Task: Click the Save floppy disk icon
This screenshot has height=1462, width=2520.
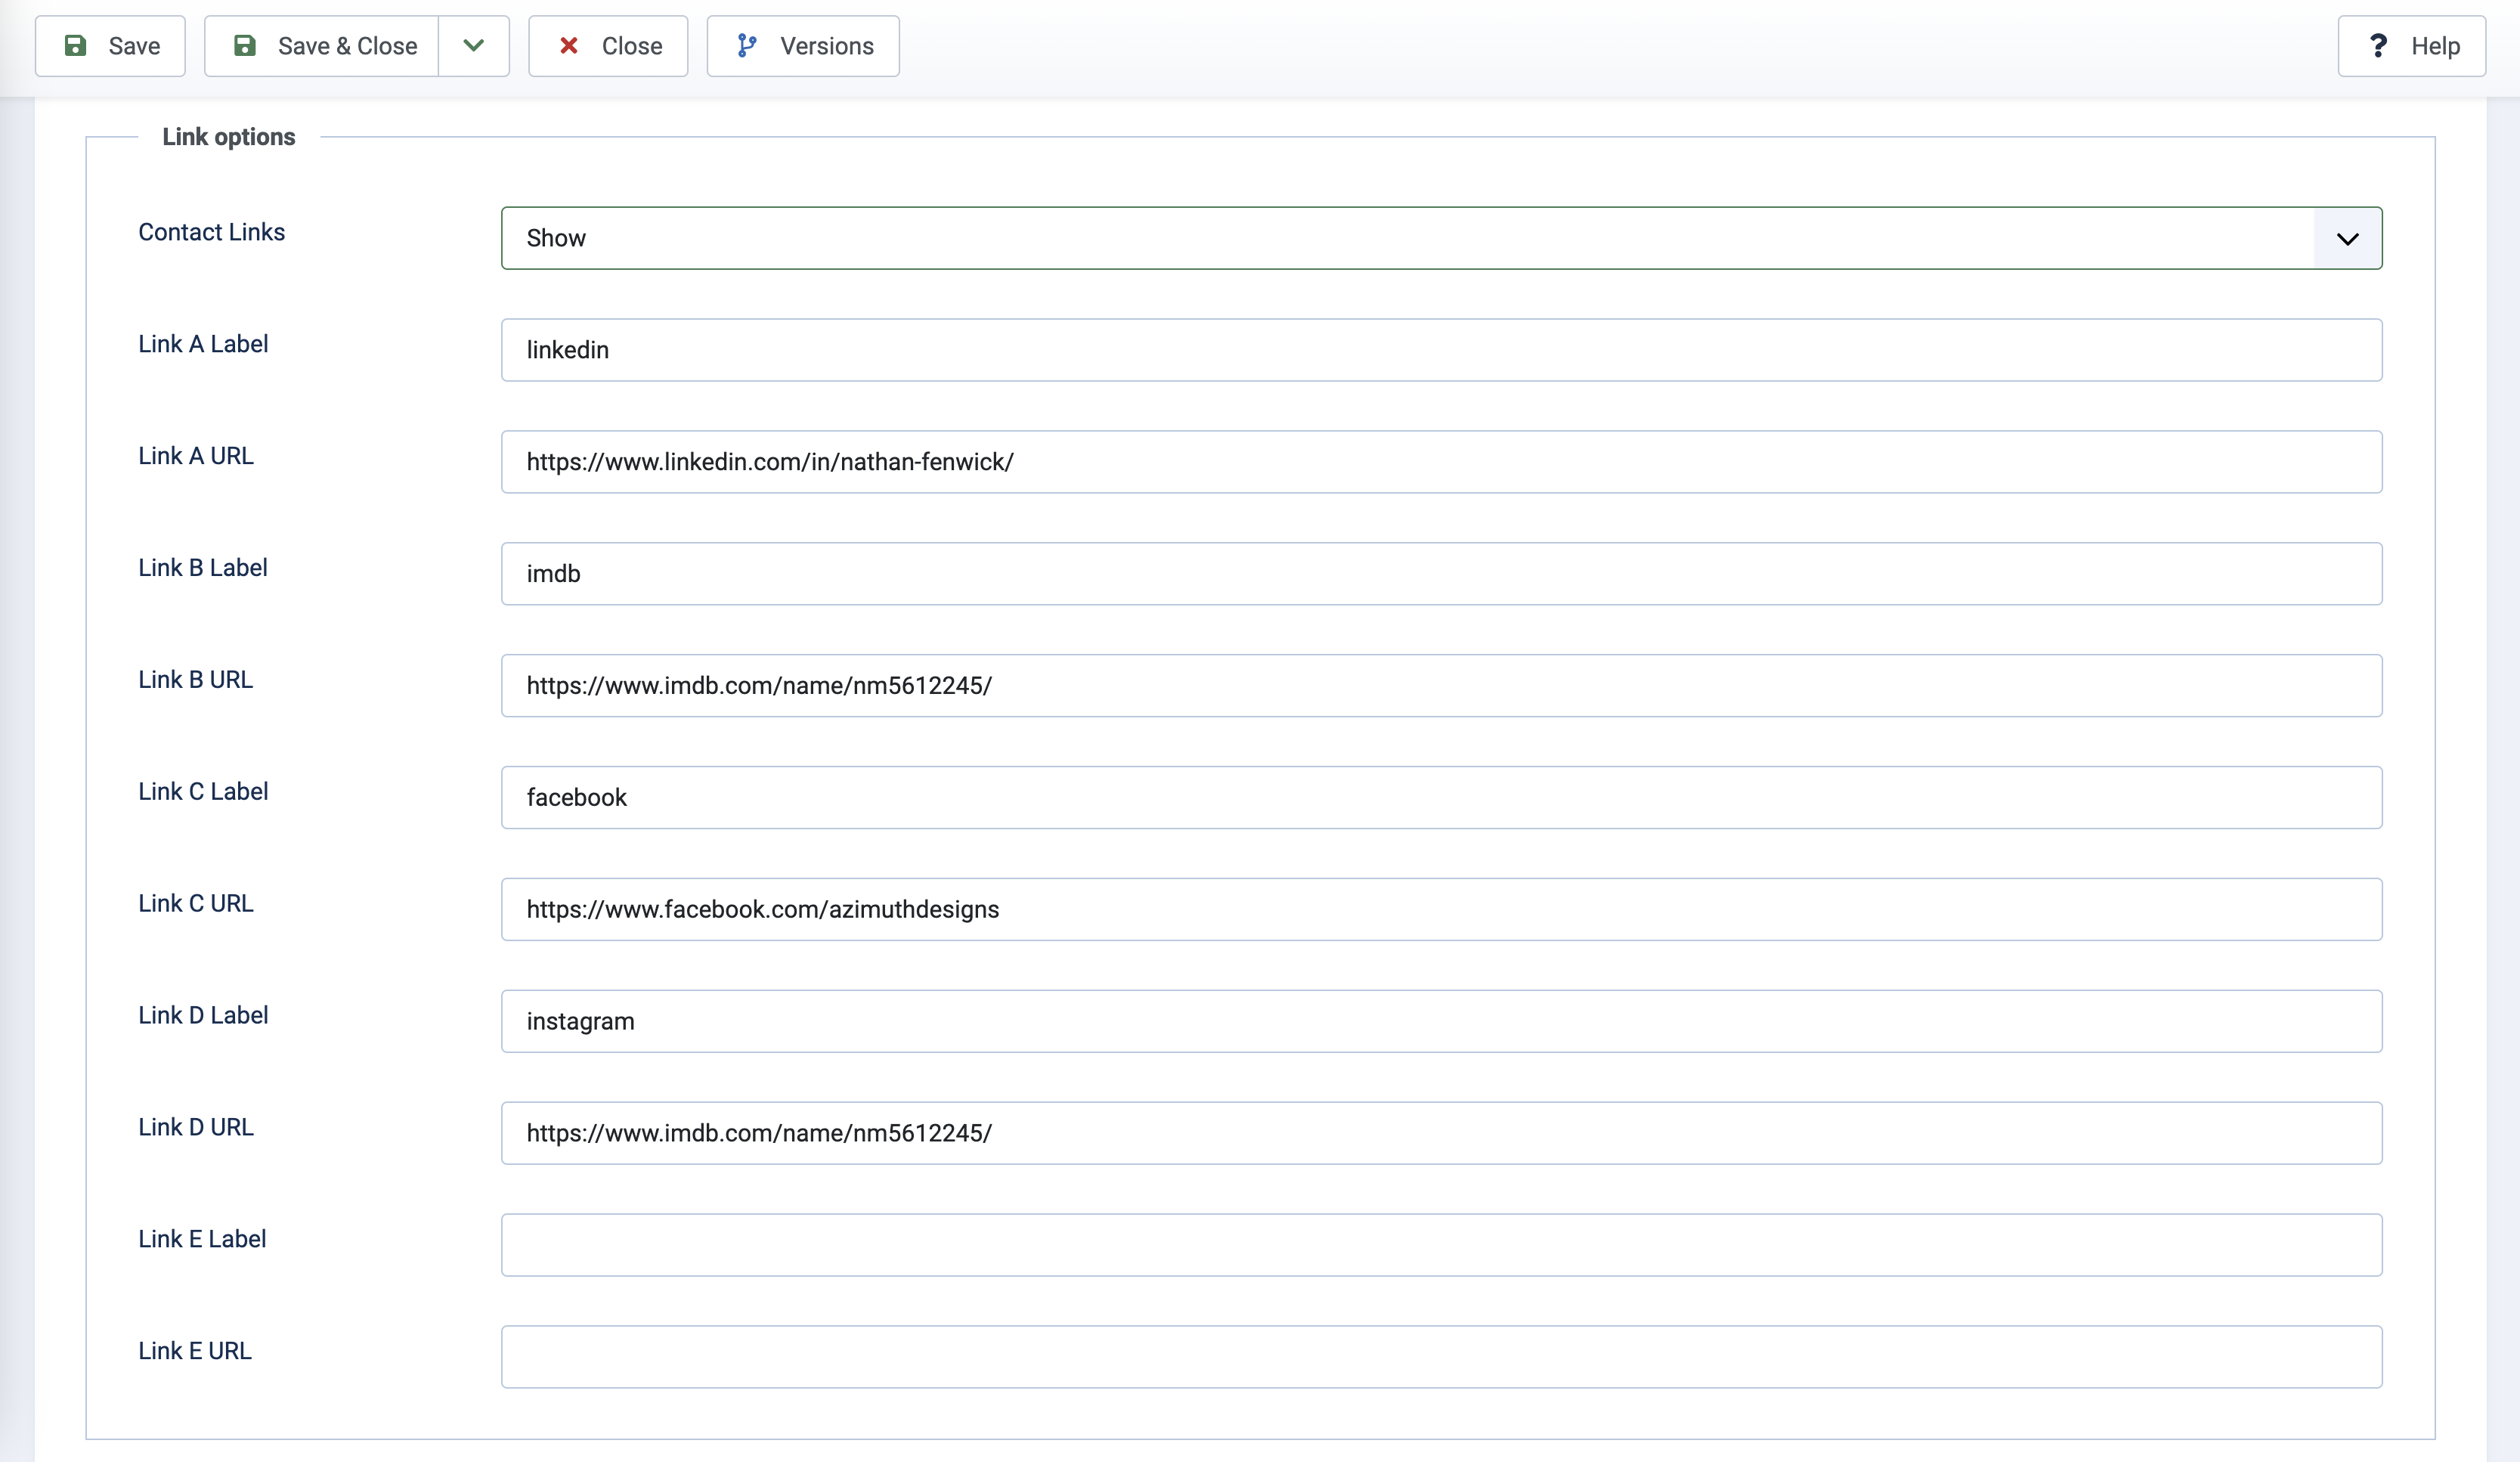Action: [75, 46]
